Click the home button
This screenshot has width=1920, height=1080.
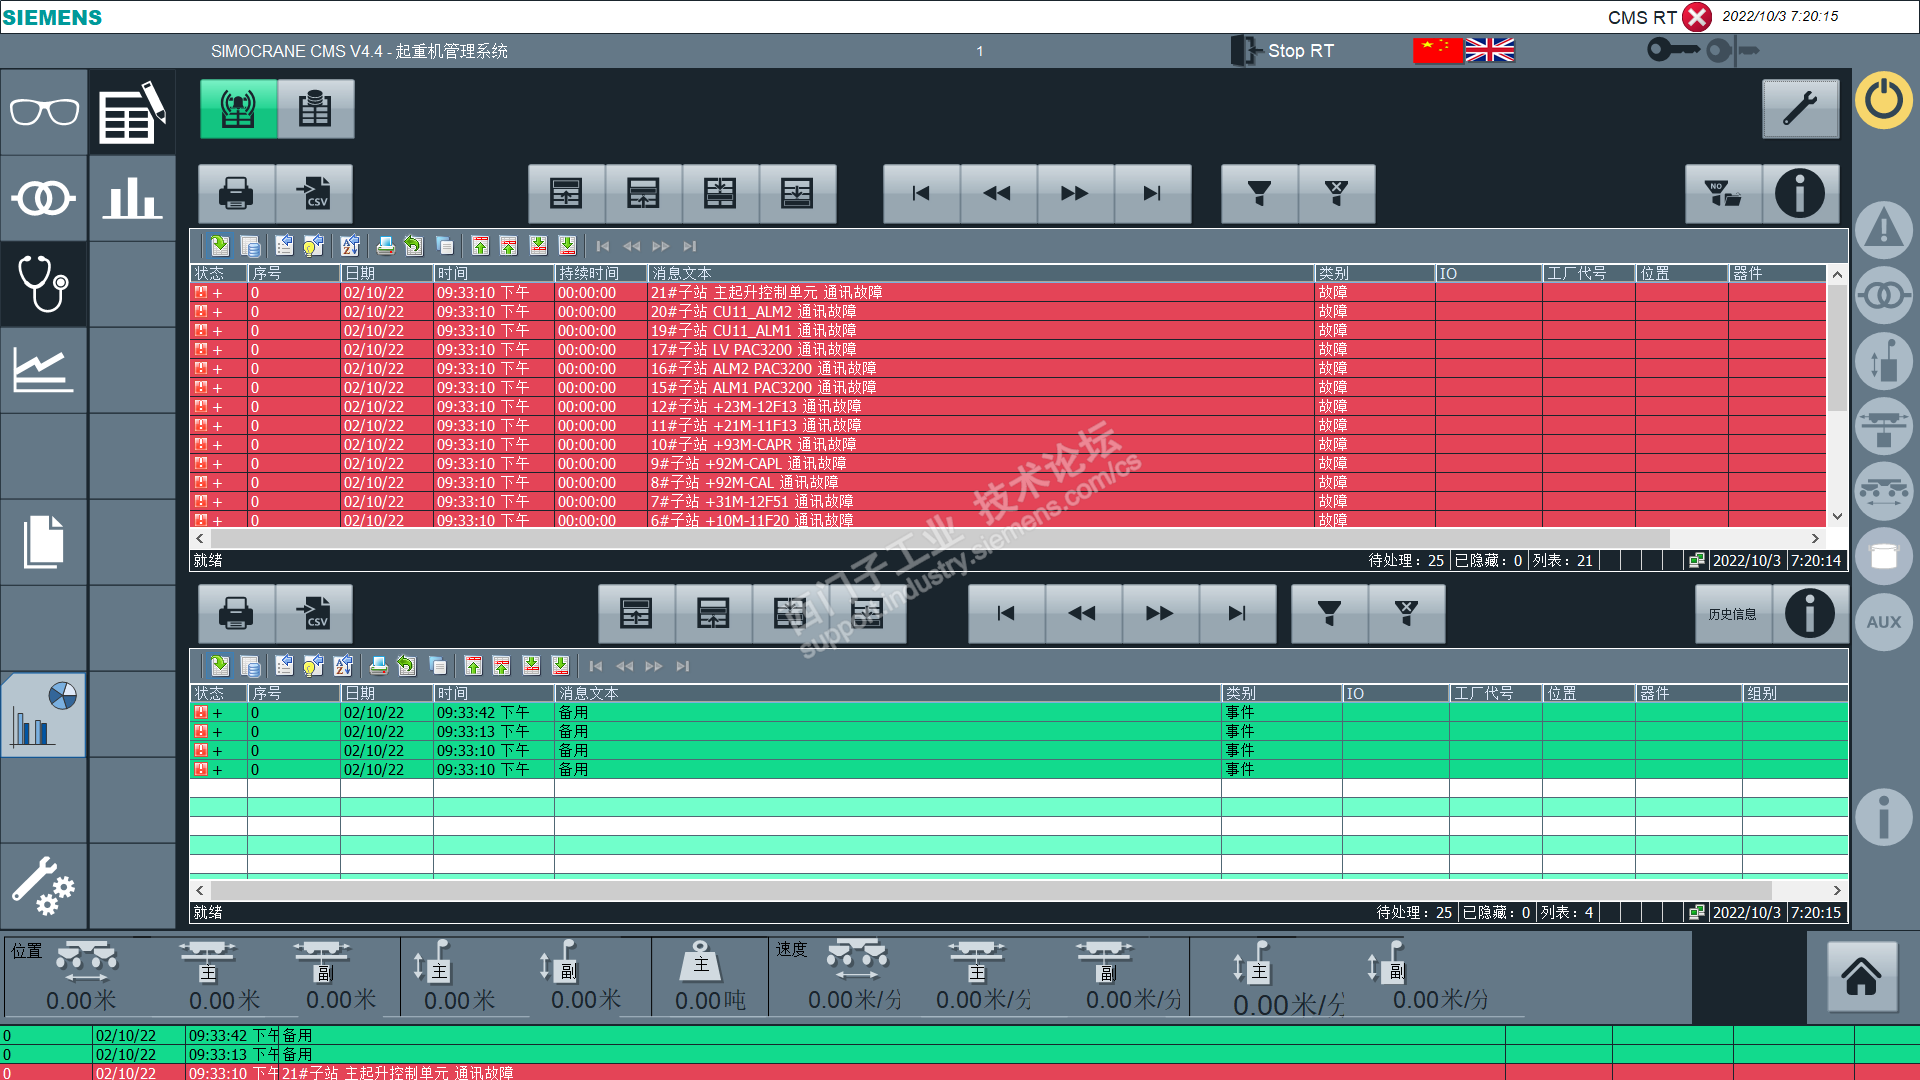click(x=1861, y=977)
